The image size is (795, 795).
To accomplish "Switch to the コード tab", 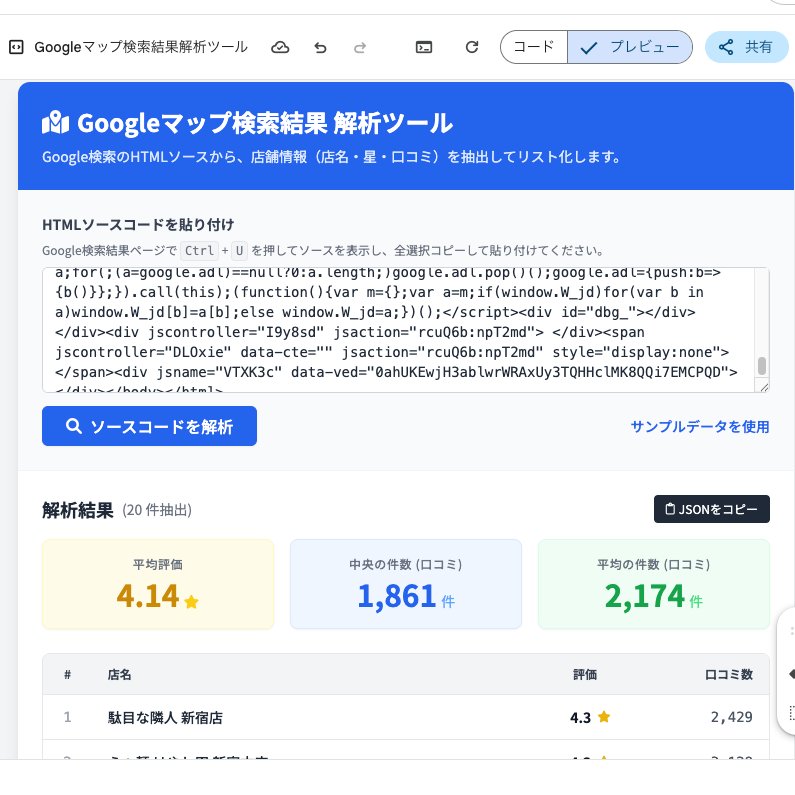I will [x=534, y=47].
